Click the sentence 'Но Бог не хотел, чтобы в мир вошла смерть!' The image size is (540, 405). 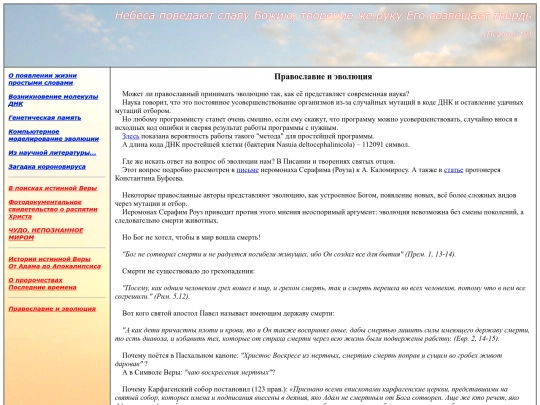pyautogui.click(x=191, y=237)
